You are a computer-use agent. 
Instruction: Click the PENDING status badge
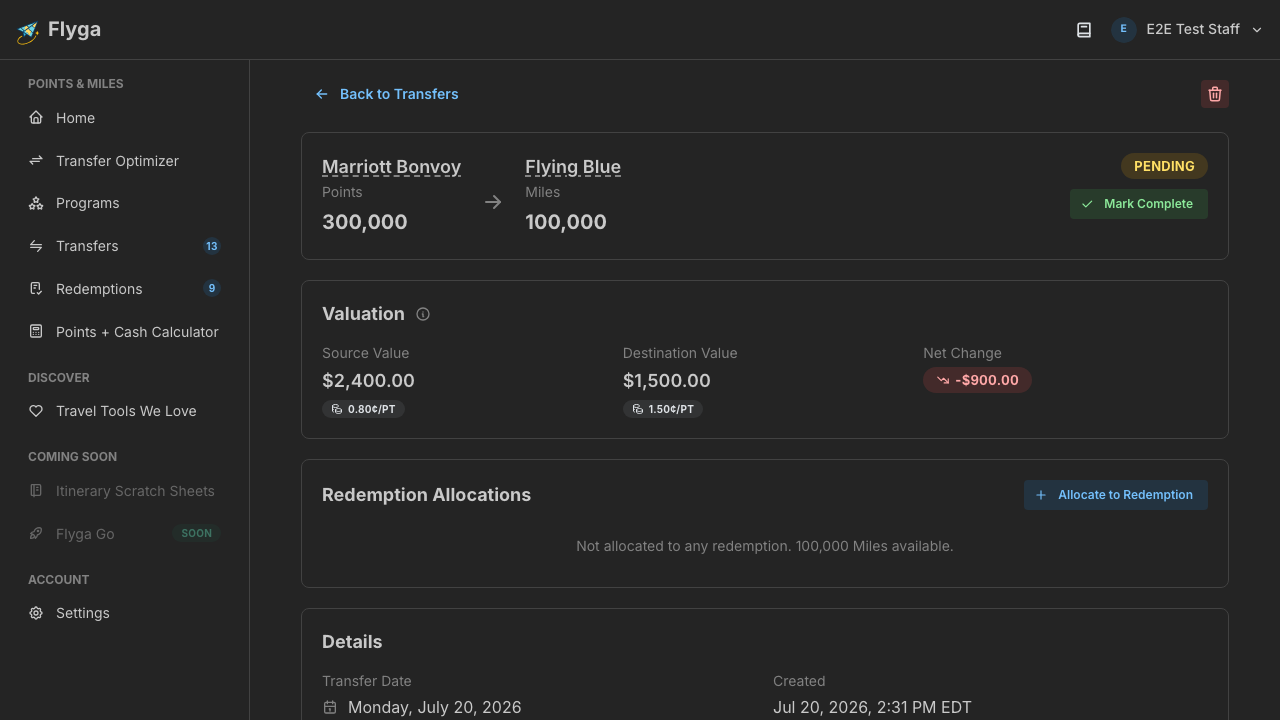pos(1164,166)
